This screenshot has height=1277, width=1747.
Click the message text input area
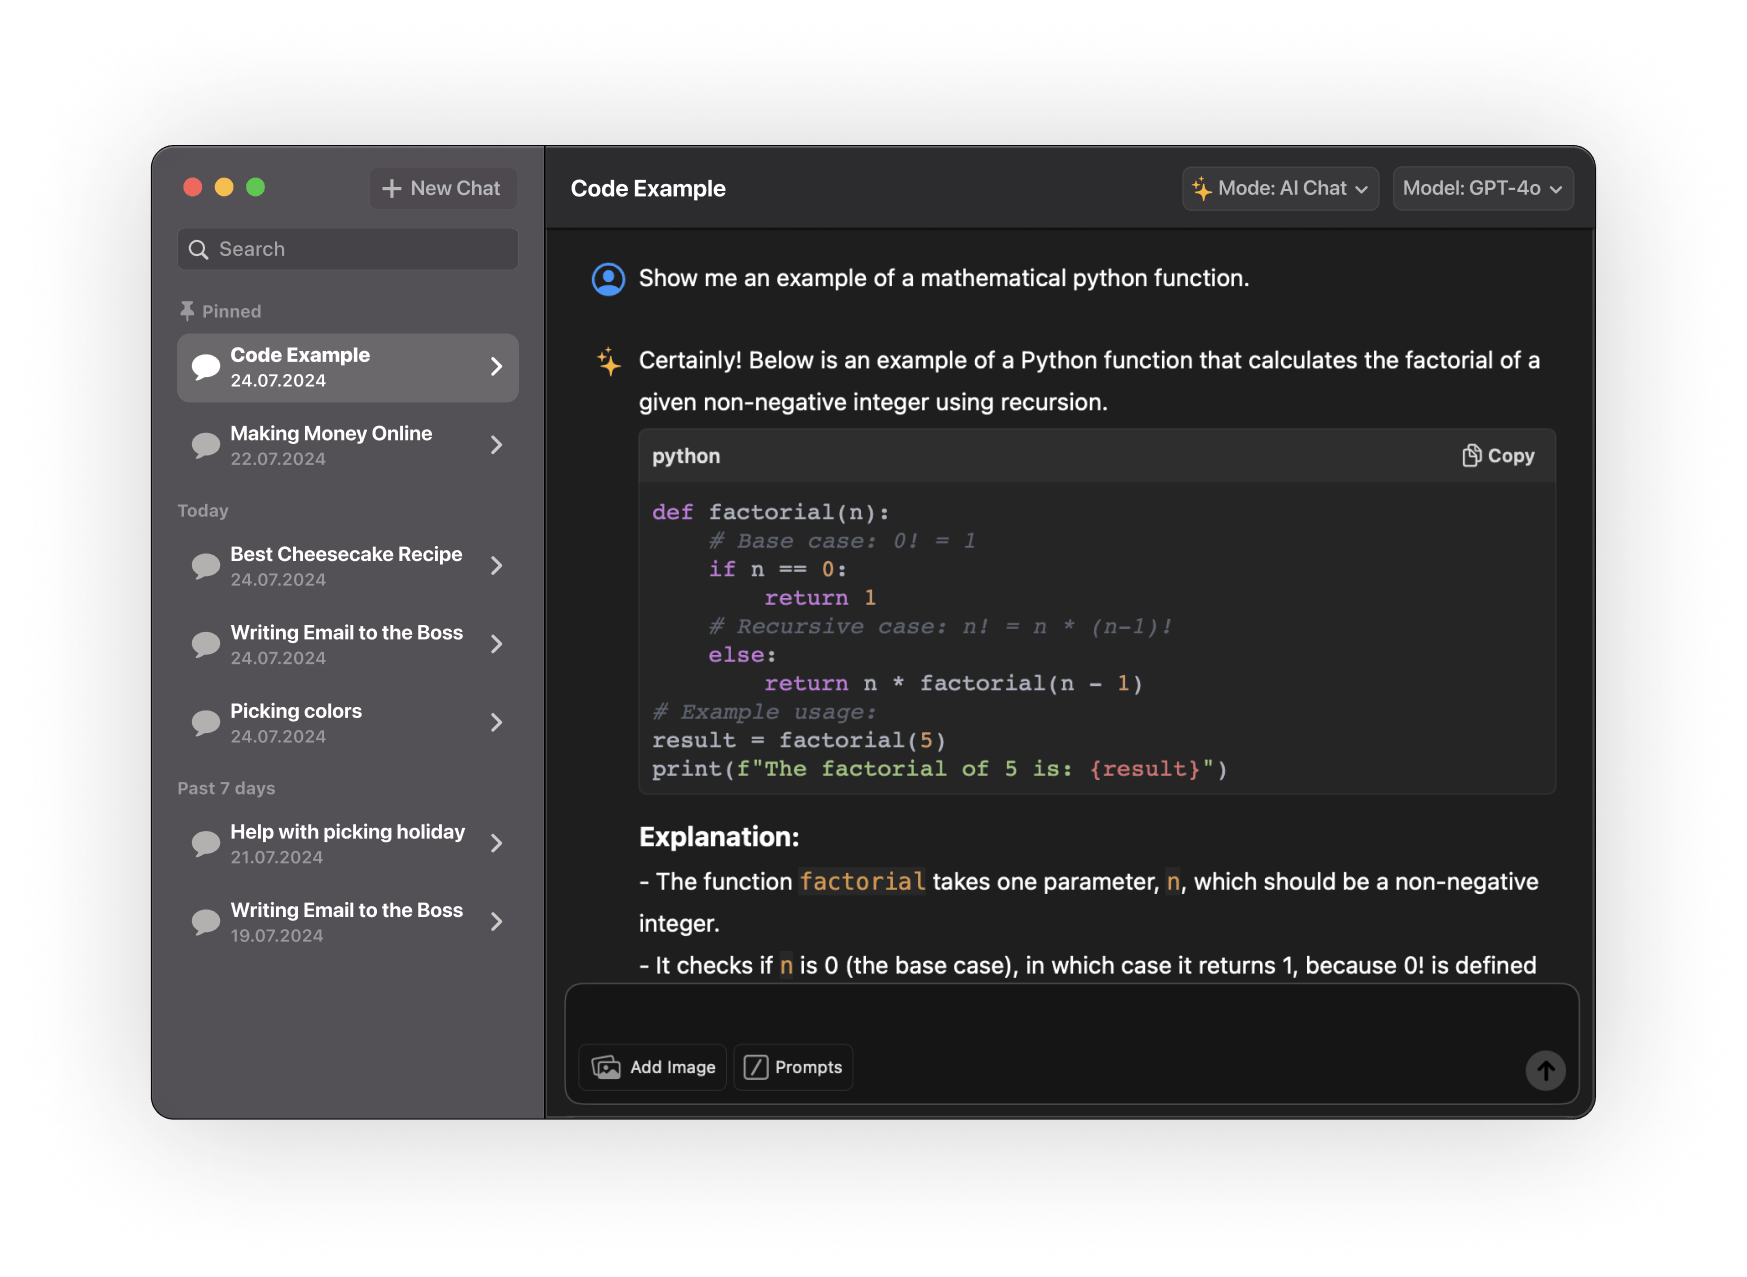[1070, 1015]
